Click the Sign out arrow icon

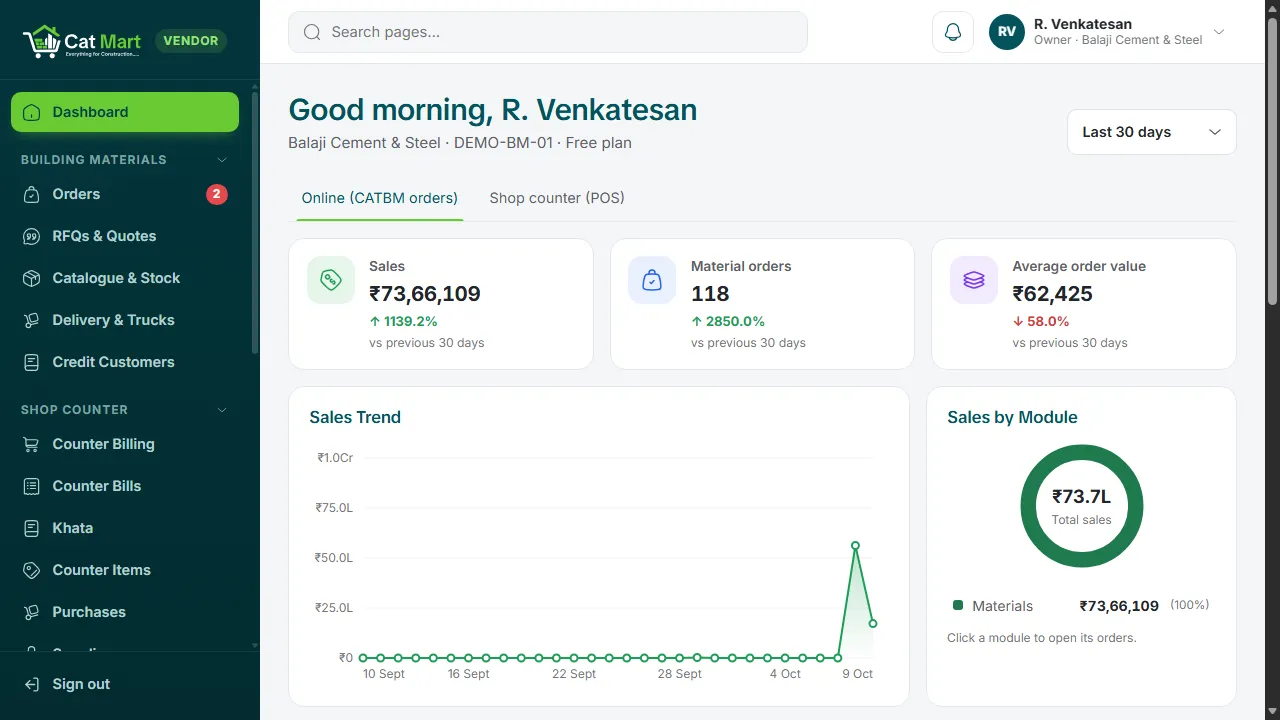click(32, 684)
